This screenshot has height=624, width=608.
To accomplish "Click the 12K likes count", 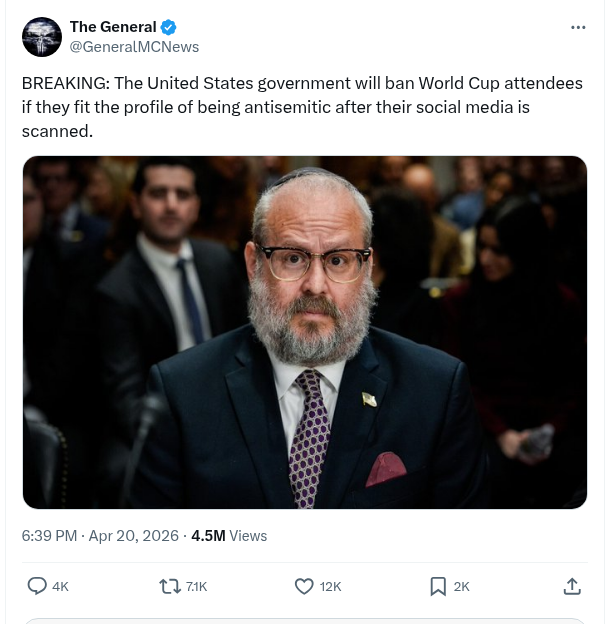I will coord(331,587).
